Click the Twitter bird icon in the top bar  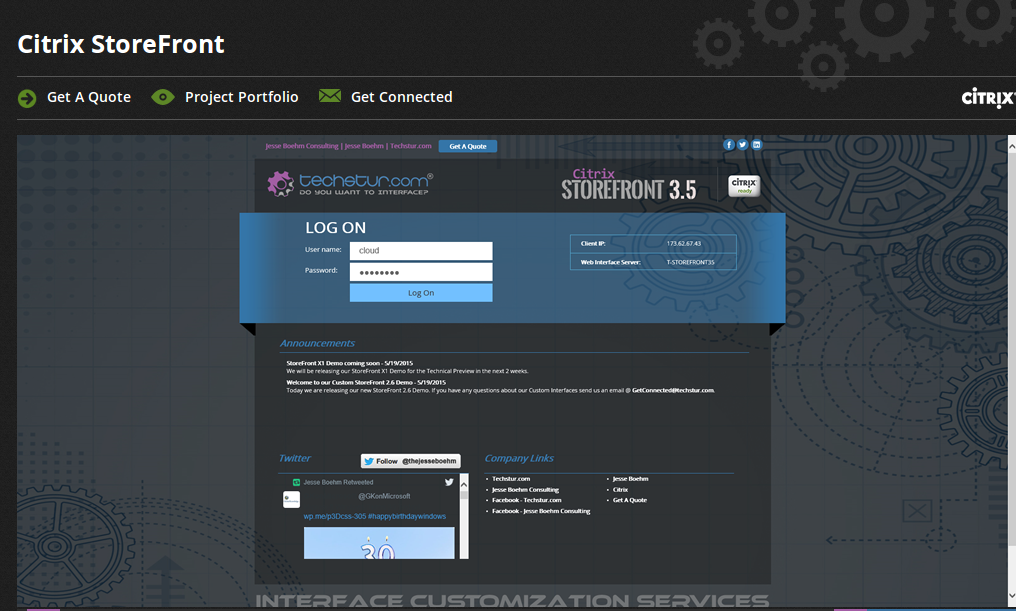(x=742, y=145)
